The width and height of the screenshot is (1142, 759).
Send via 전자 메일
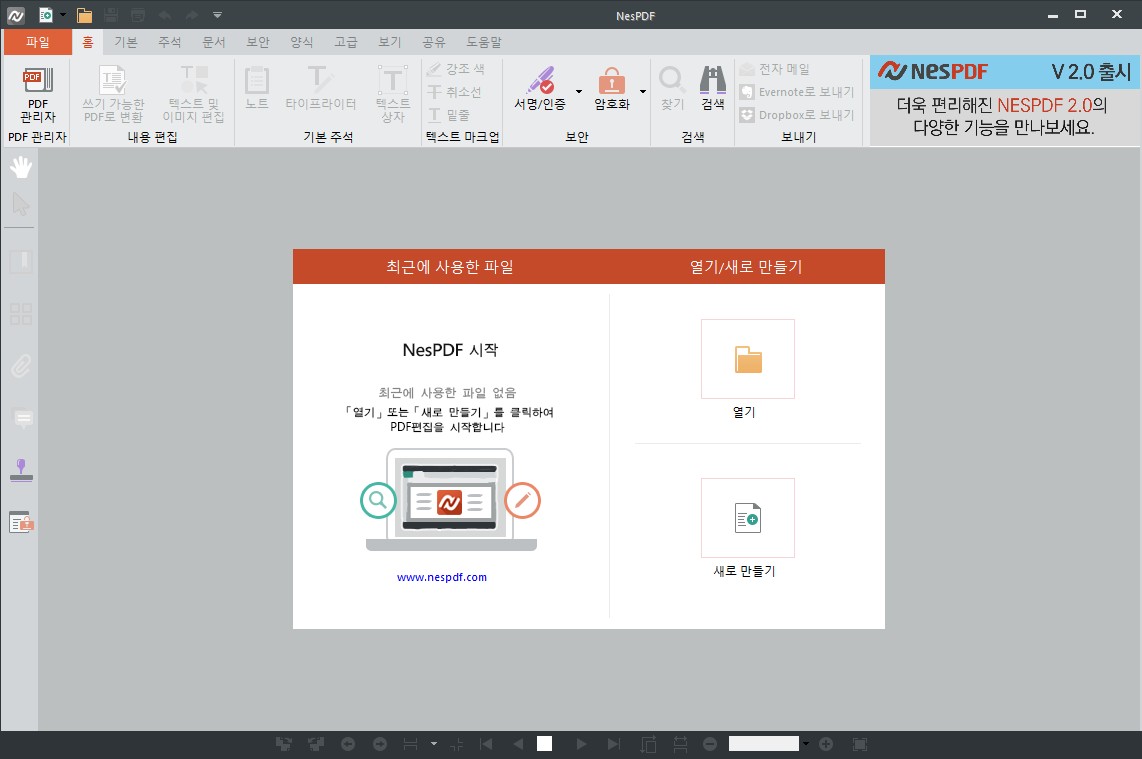pos(775,69)
